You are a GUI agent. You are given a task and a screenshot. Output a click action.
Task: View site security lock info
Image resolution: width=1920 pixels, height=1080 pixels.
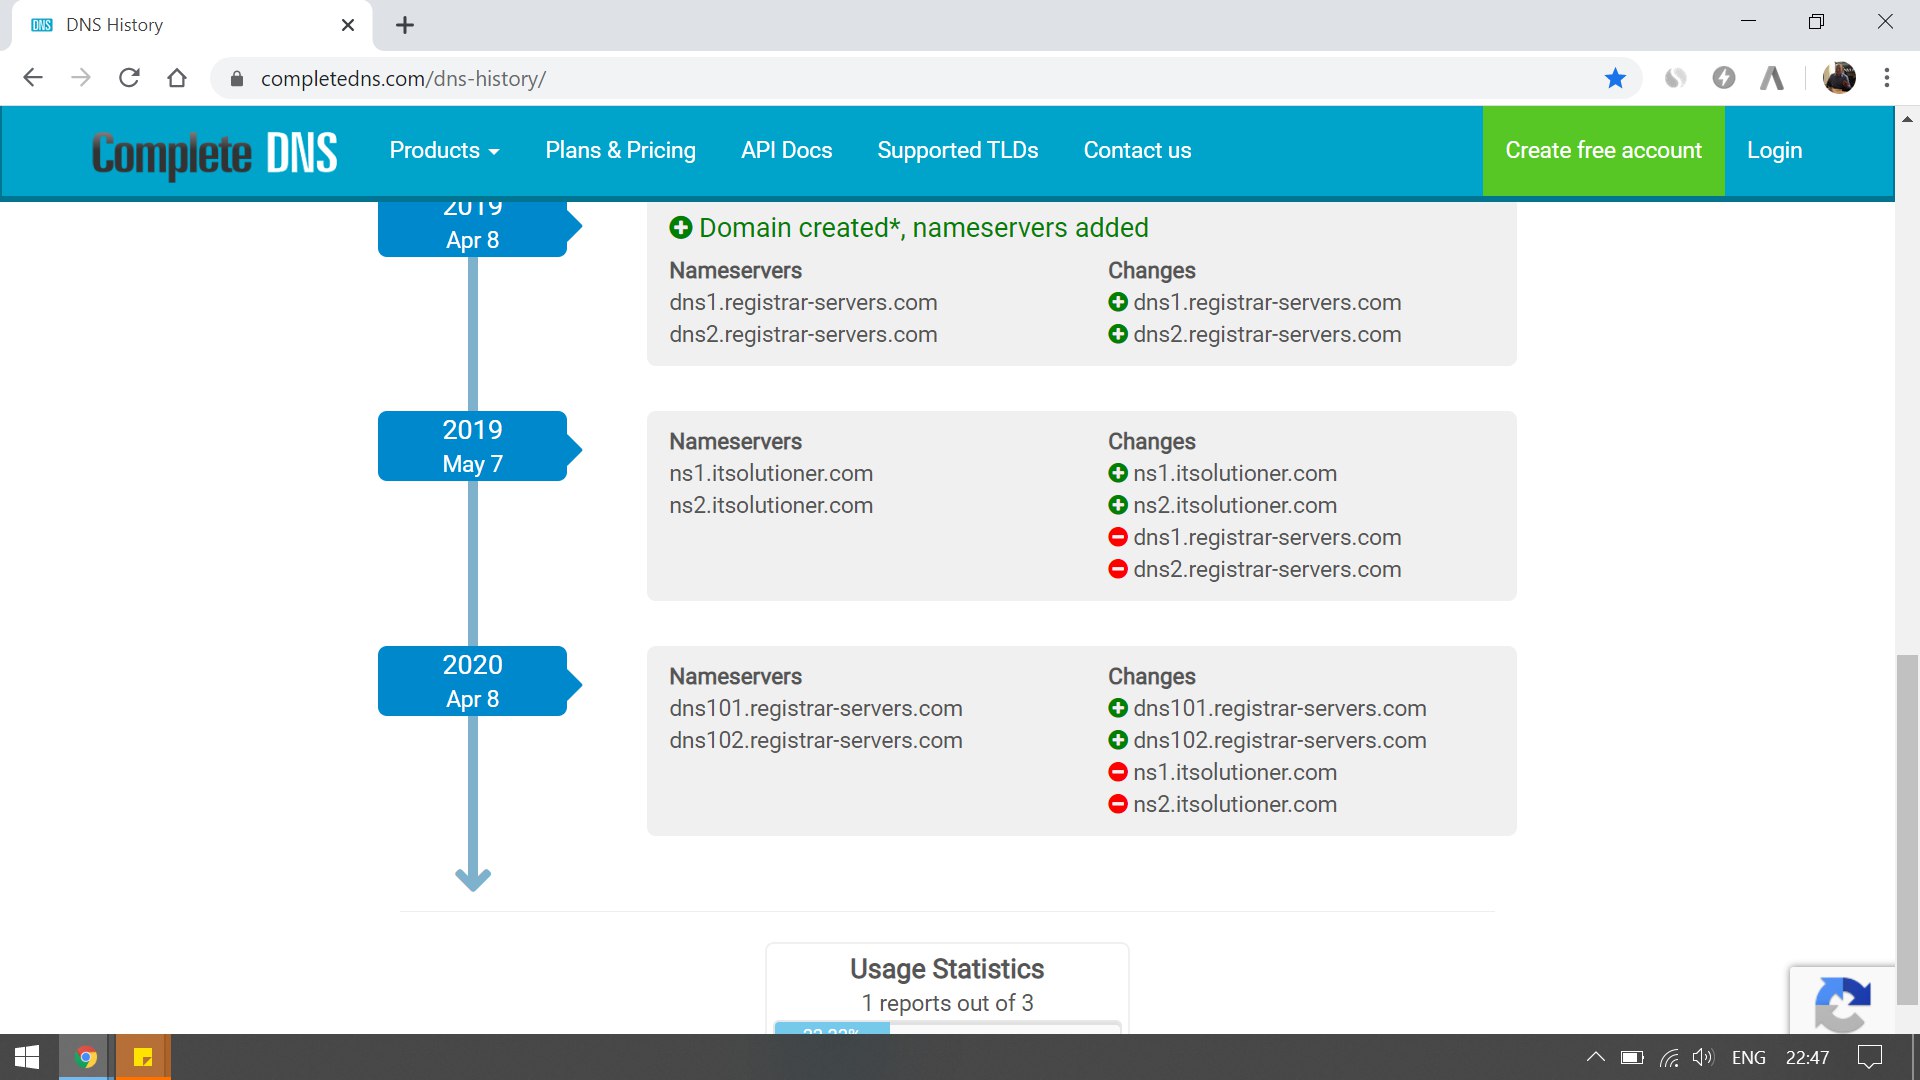point(237,79)
